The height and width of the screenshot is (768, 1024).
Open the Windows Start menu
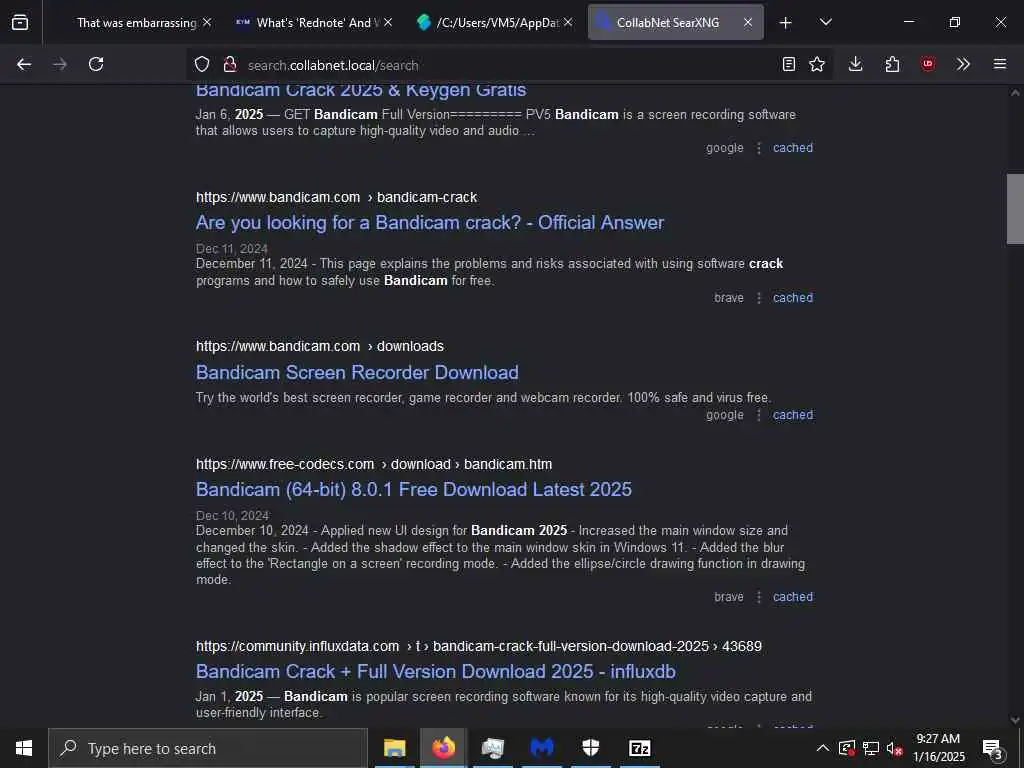tap(24, 748)
